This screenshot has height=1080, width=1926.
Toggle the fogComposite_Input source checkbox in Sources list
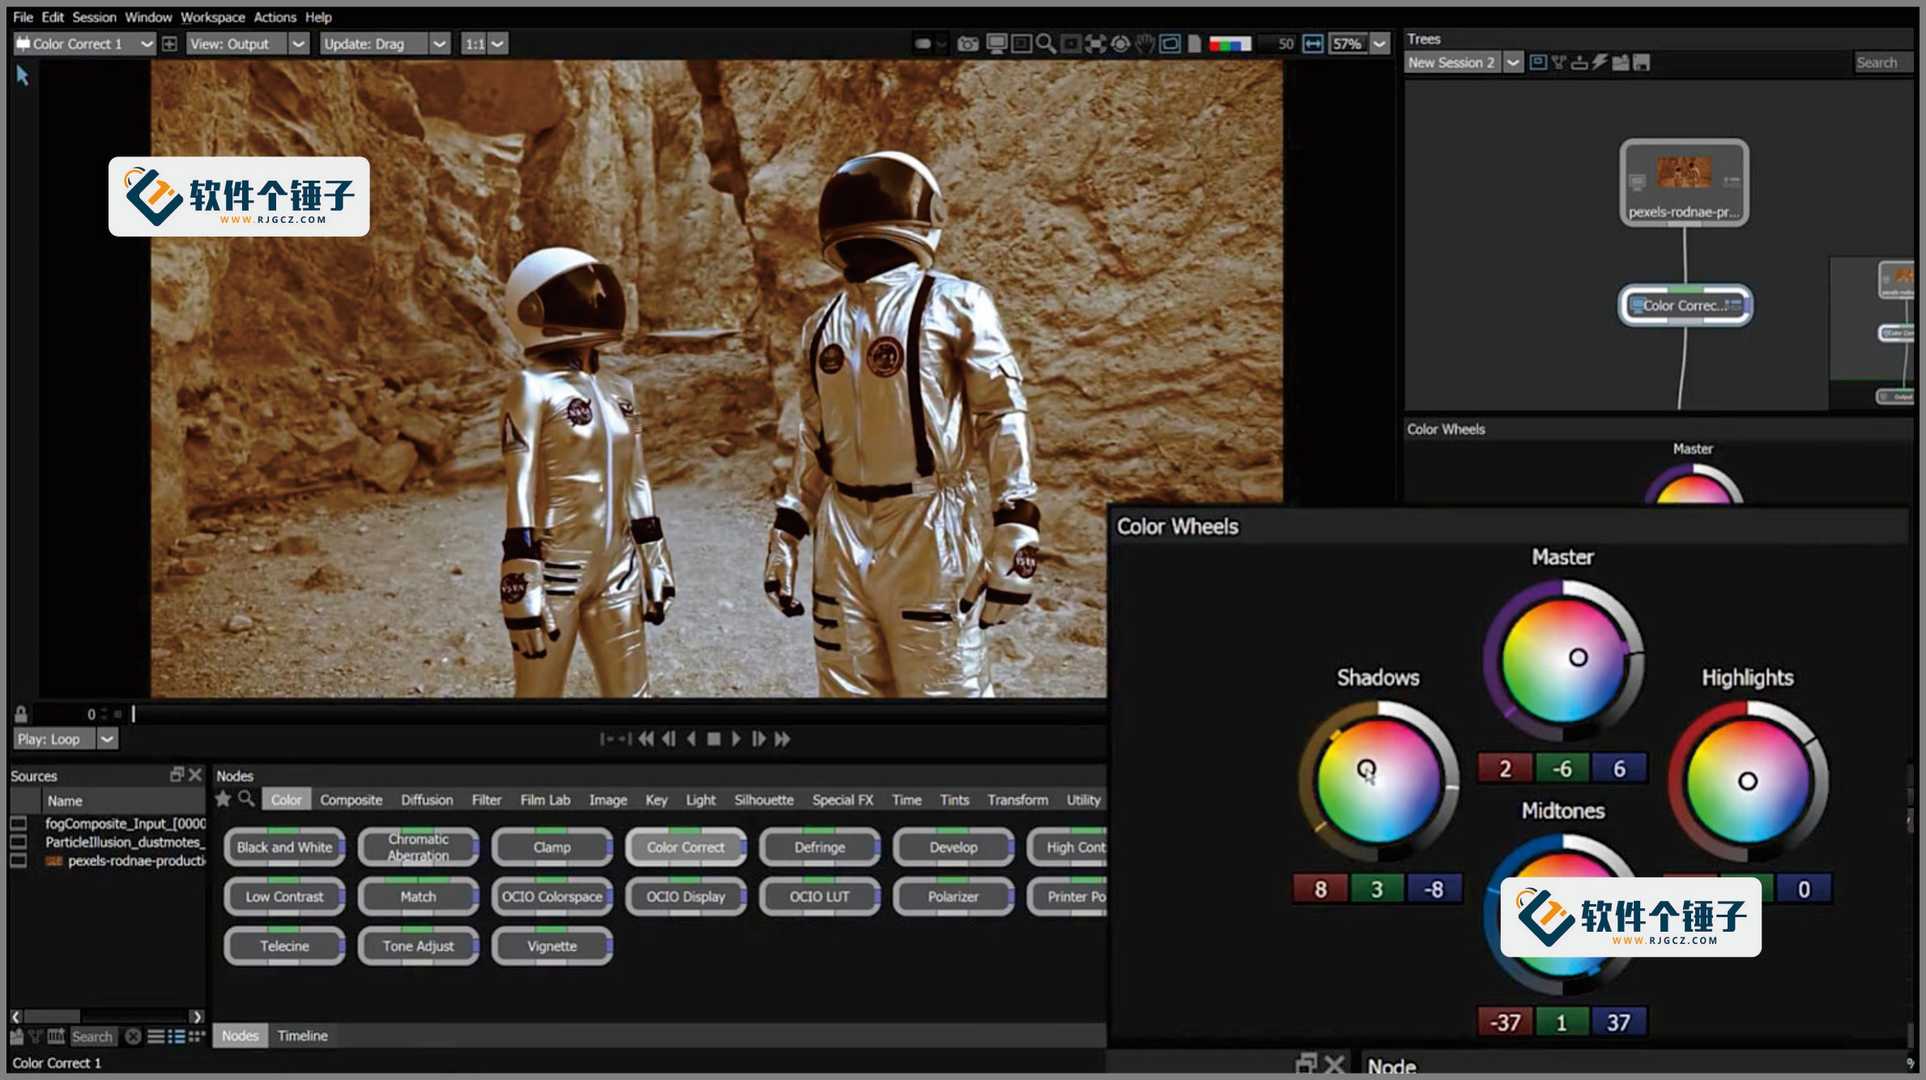click(x=16, y=823)
